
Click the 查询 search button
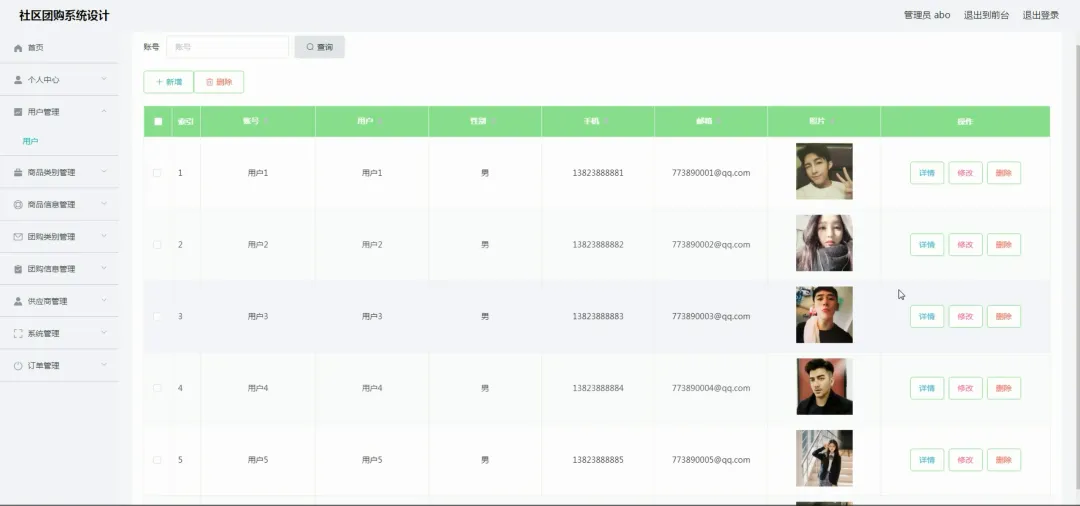(320, 47)
